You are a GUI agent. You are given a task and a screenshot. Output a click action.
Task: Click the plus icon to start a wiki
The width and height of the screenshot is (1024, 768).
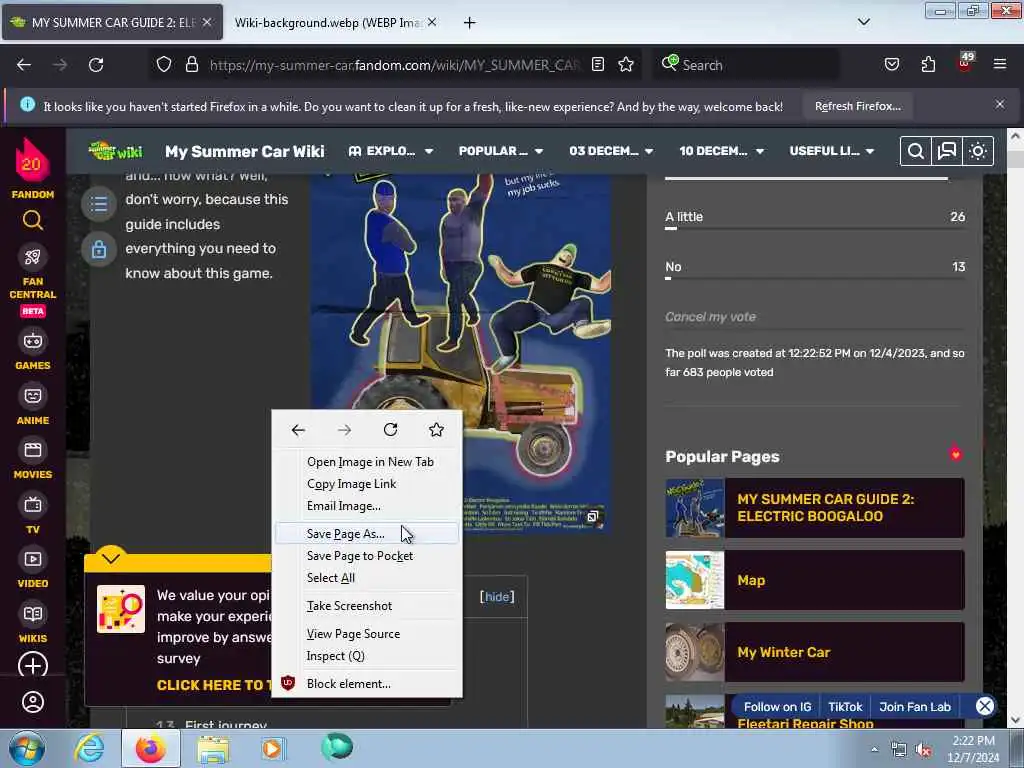click(33, 665)
